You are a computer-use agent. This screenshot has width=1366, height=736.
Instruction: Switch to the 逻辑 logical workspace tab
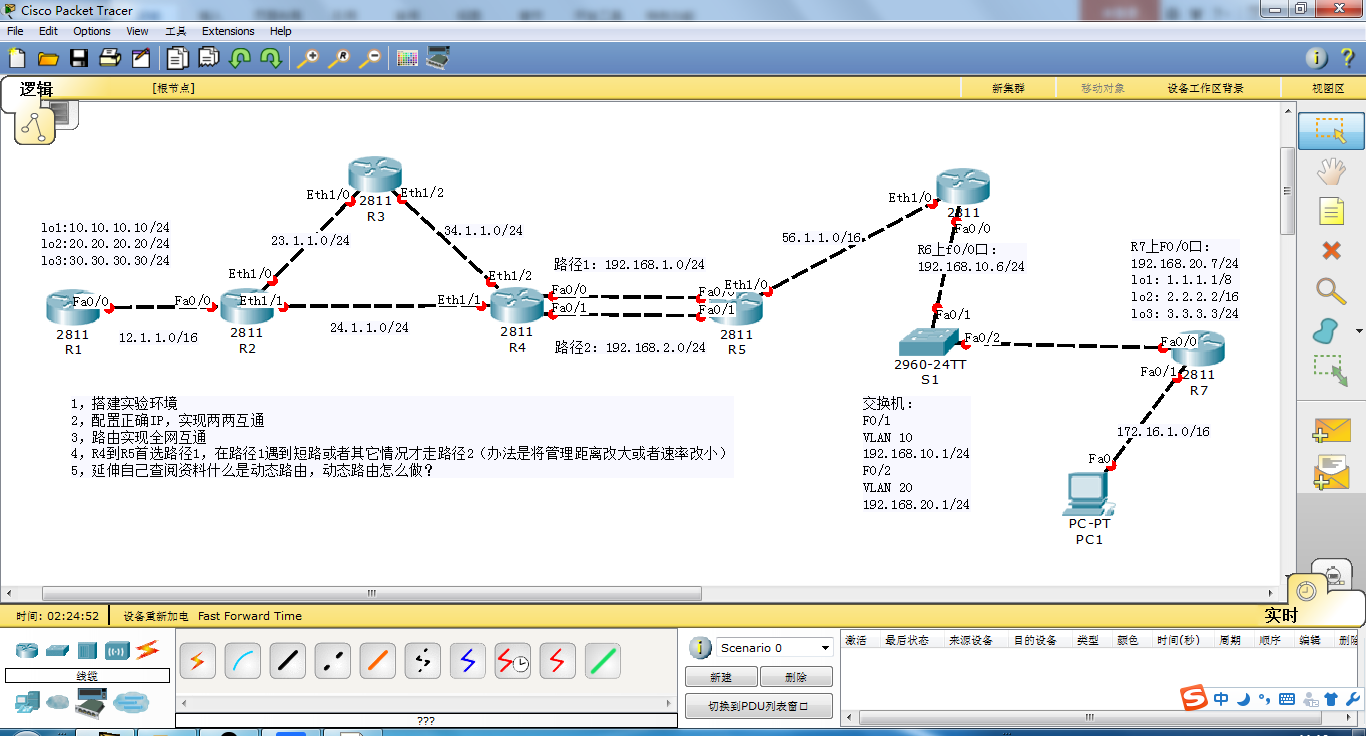coord(37,89)
